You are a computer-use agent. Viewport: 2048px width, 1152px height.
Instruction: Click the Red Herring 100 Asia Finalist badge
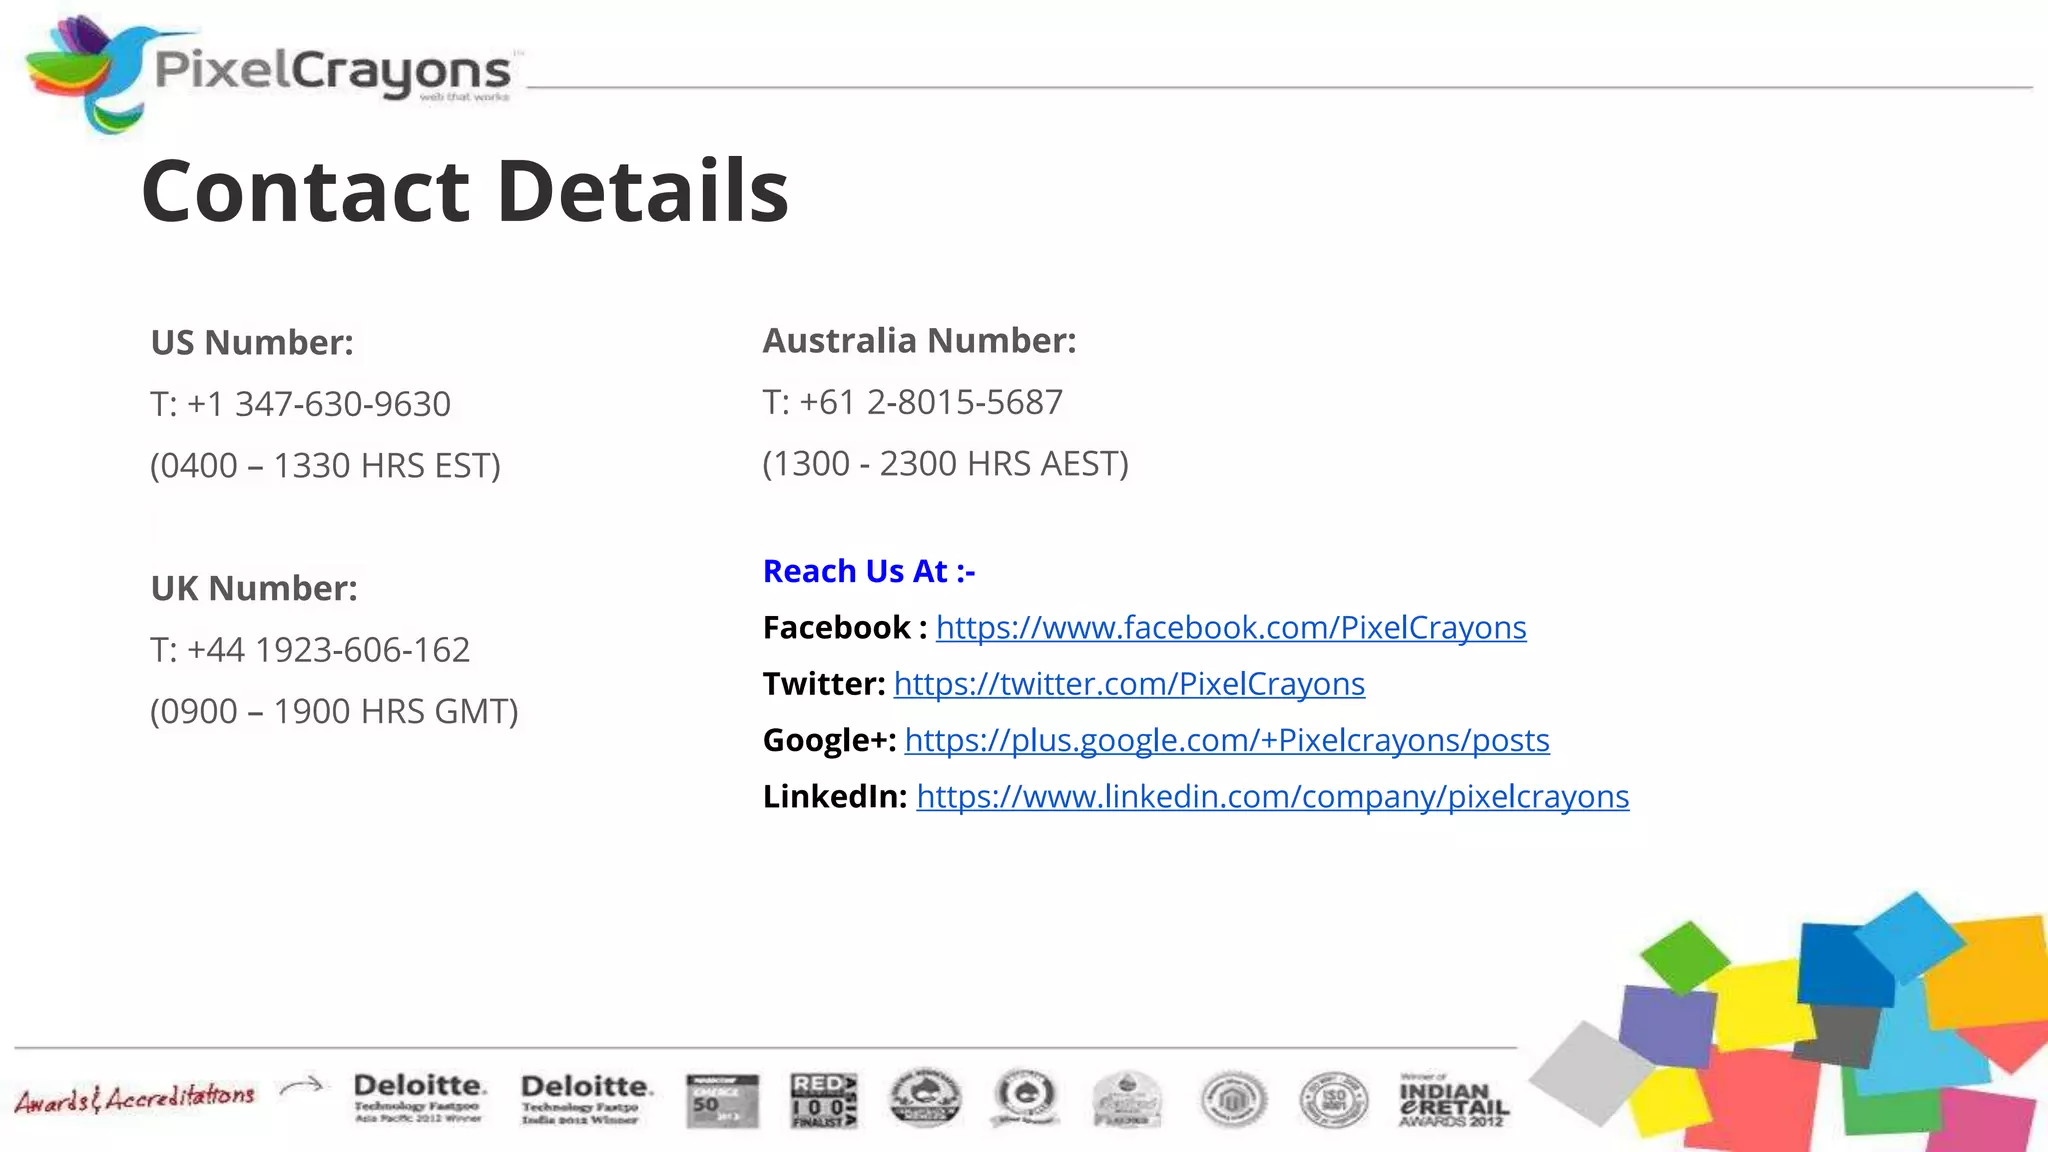point(823,1100)
